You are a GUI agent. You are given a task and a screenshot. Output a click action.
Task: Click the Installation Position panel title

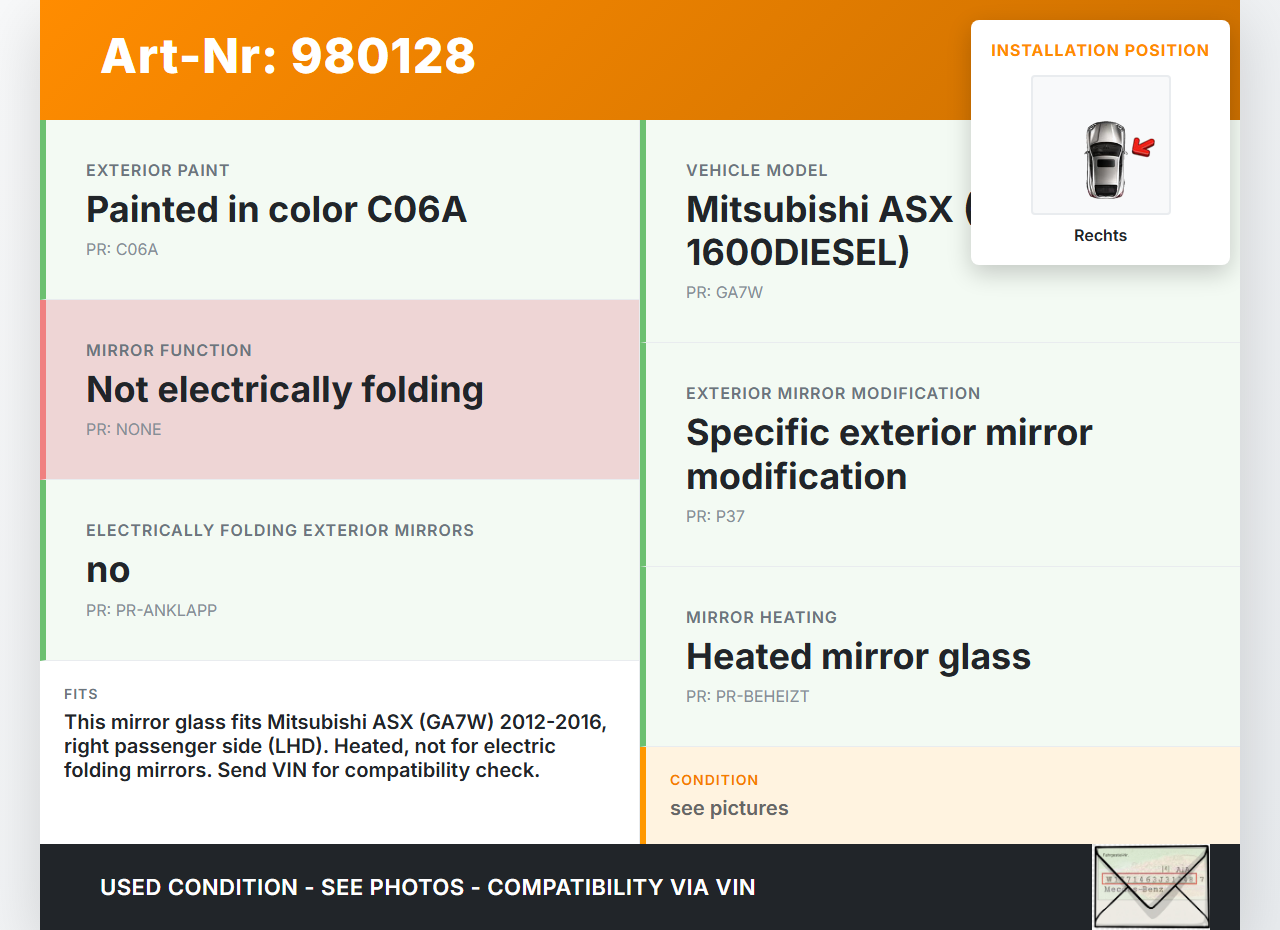(x=1100, y=51)
